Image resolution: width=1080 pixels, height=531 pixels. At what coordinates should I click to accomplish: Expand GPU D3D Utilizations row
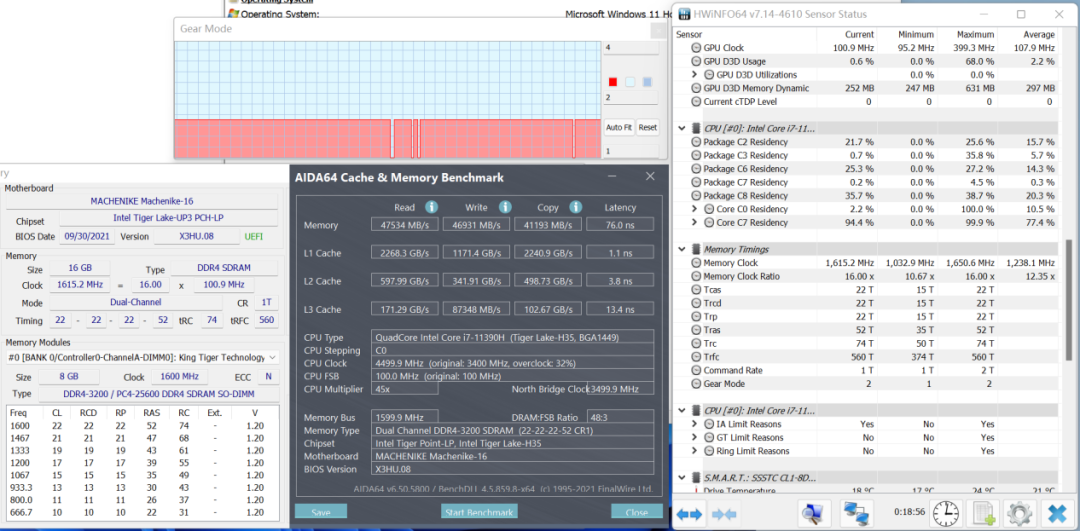(x=694, y=75)
